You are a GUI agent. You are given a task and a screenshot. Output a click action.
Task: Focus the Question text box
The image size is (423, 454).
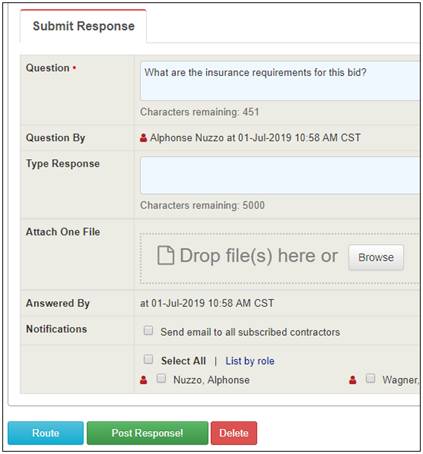(x=280, y=81)
